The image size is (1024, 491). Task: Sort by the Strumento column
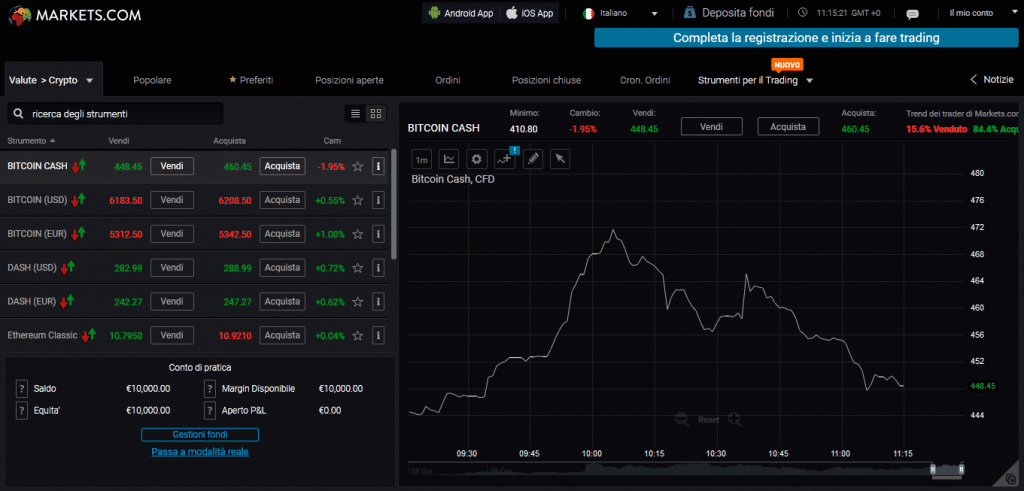point(31,140)
